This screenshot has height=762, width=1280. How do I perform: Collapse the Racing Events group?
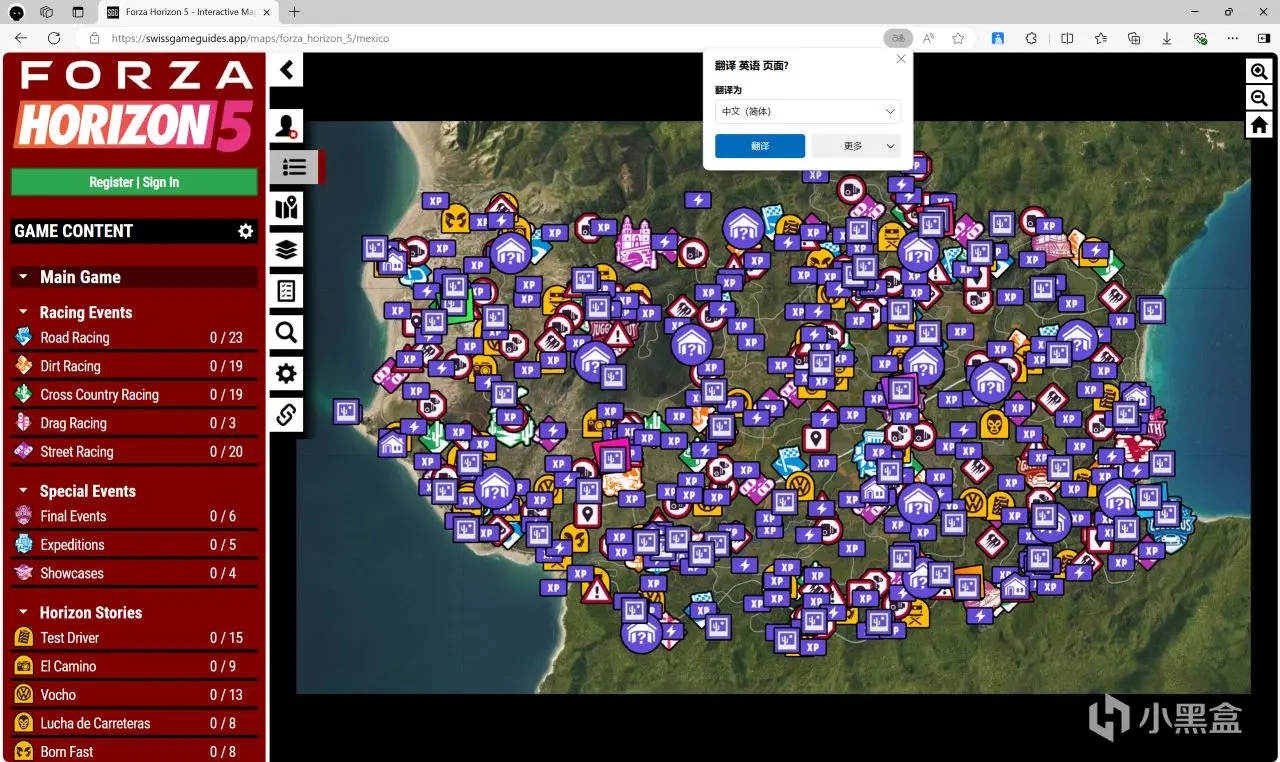coord(23,312)
